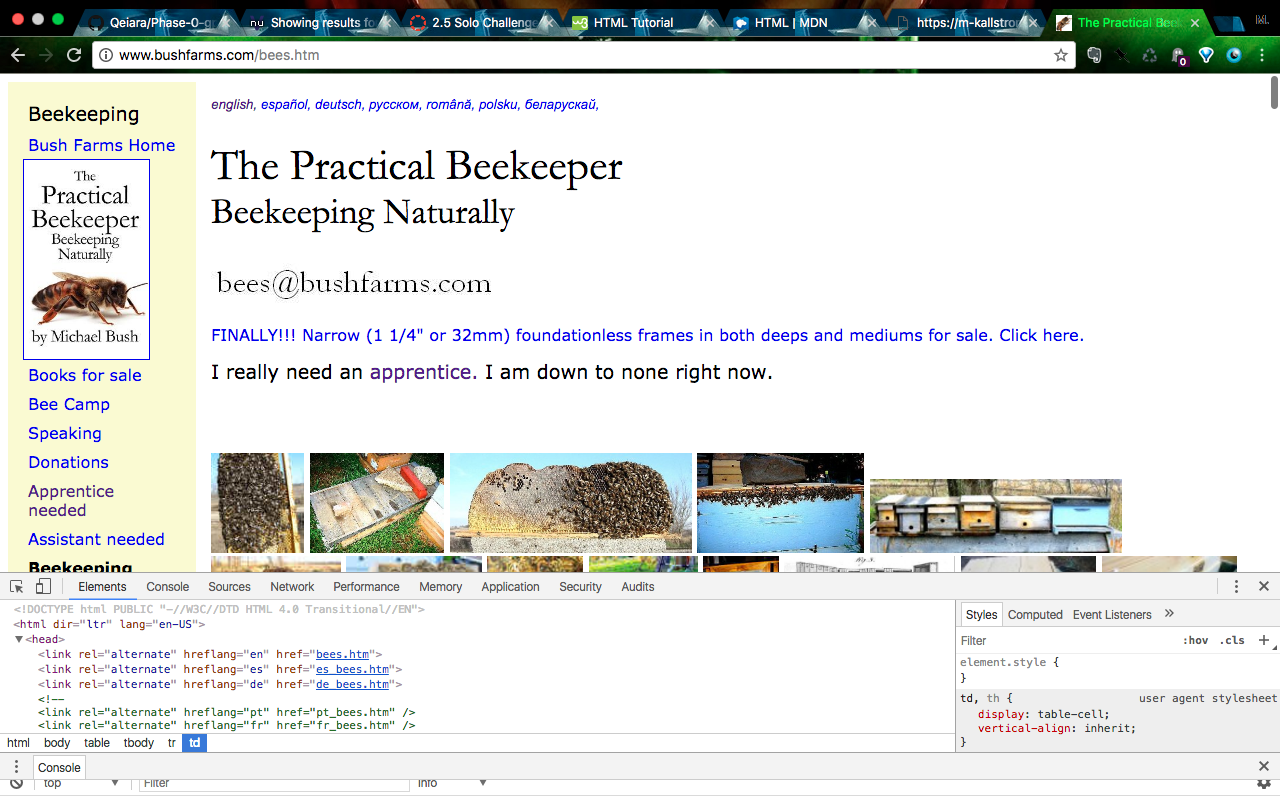
Task: Click the back navigation arrow
Action: click(x=17, y=55)
